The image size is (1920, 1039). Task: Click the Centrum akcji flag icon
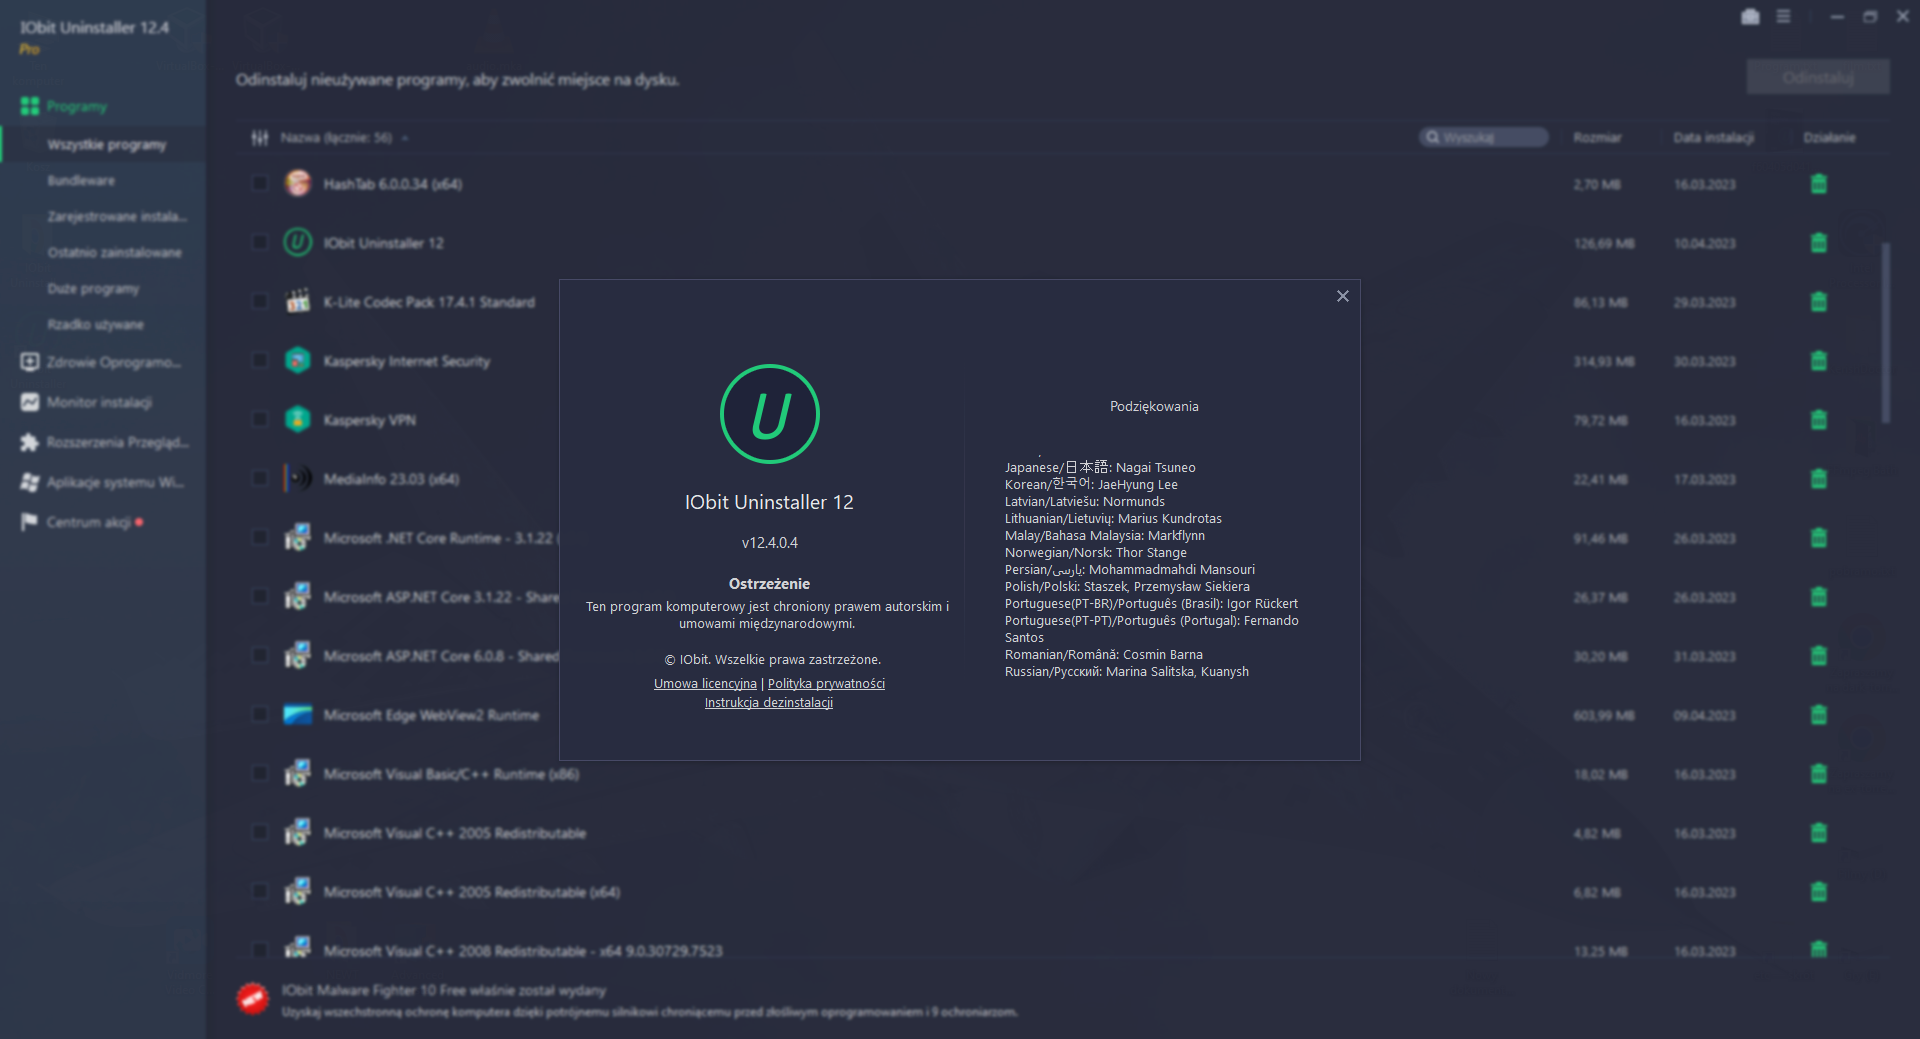click(30, 522)
